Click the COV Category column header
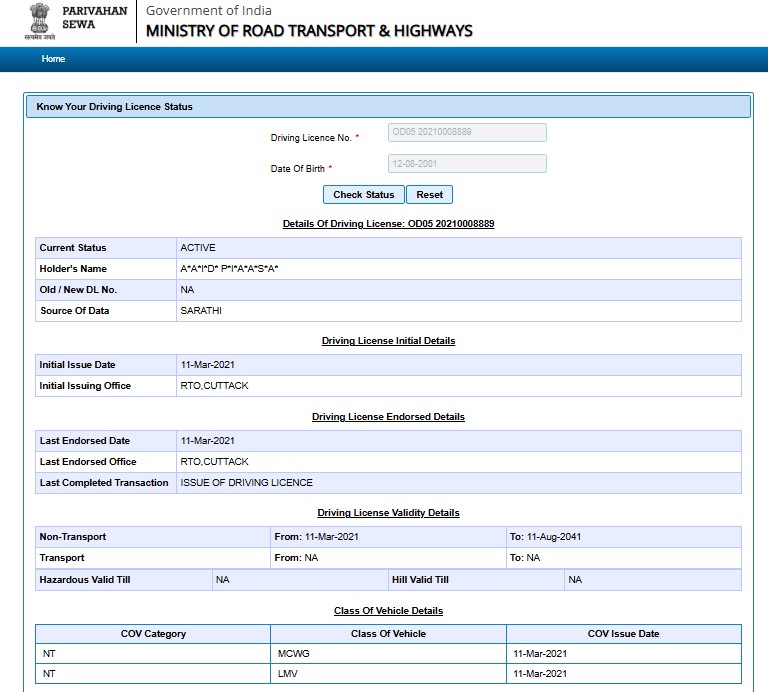768x692 pixels. click(x=153, y=634)
